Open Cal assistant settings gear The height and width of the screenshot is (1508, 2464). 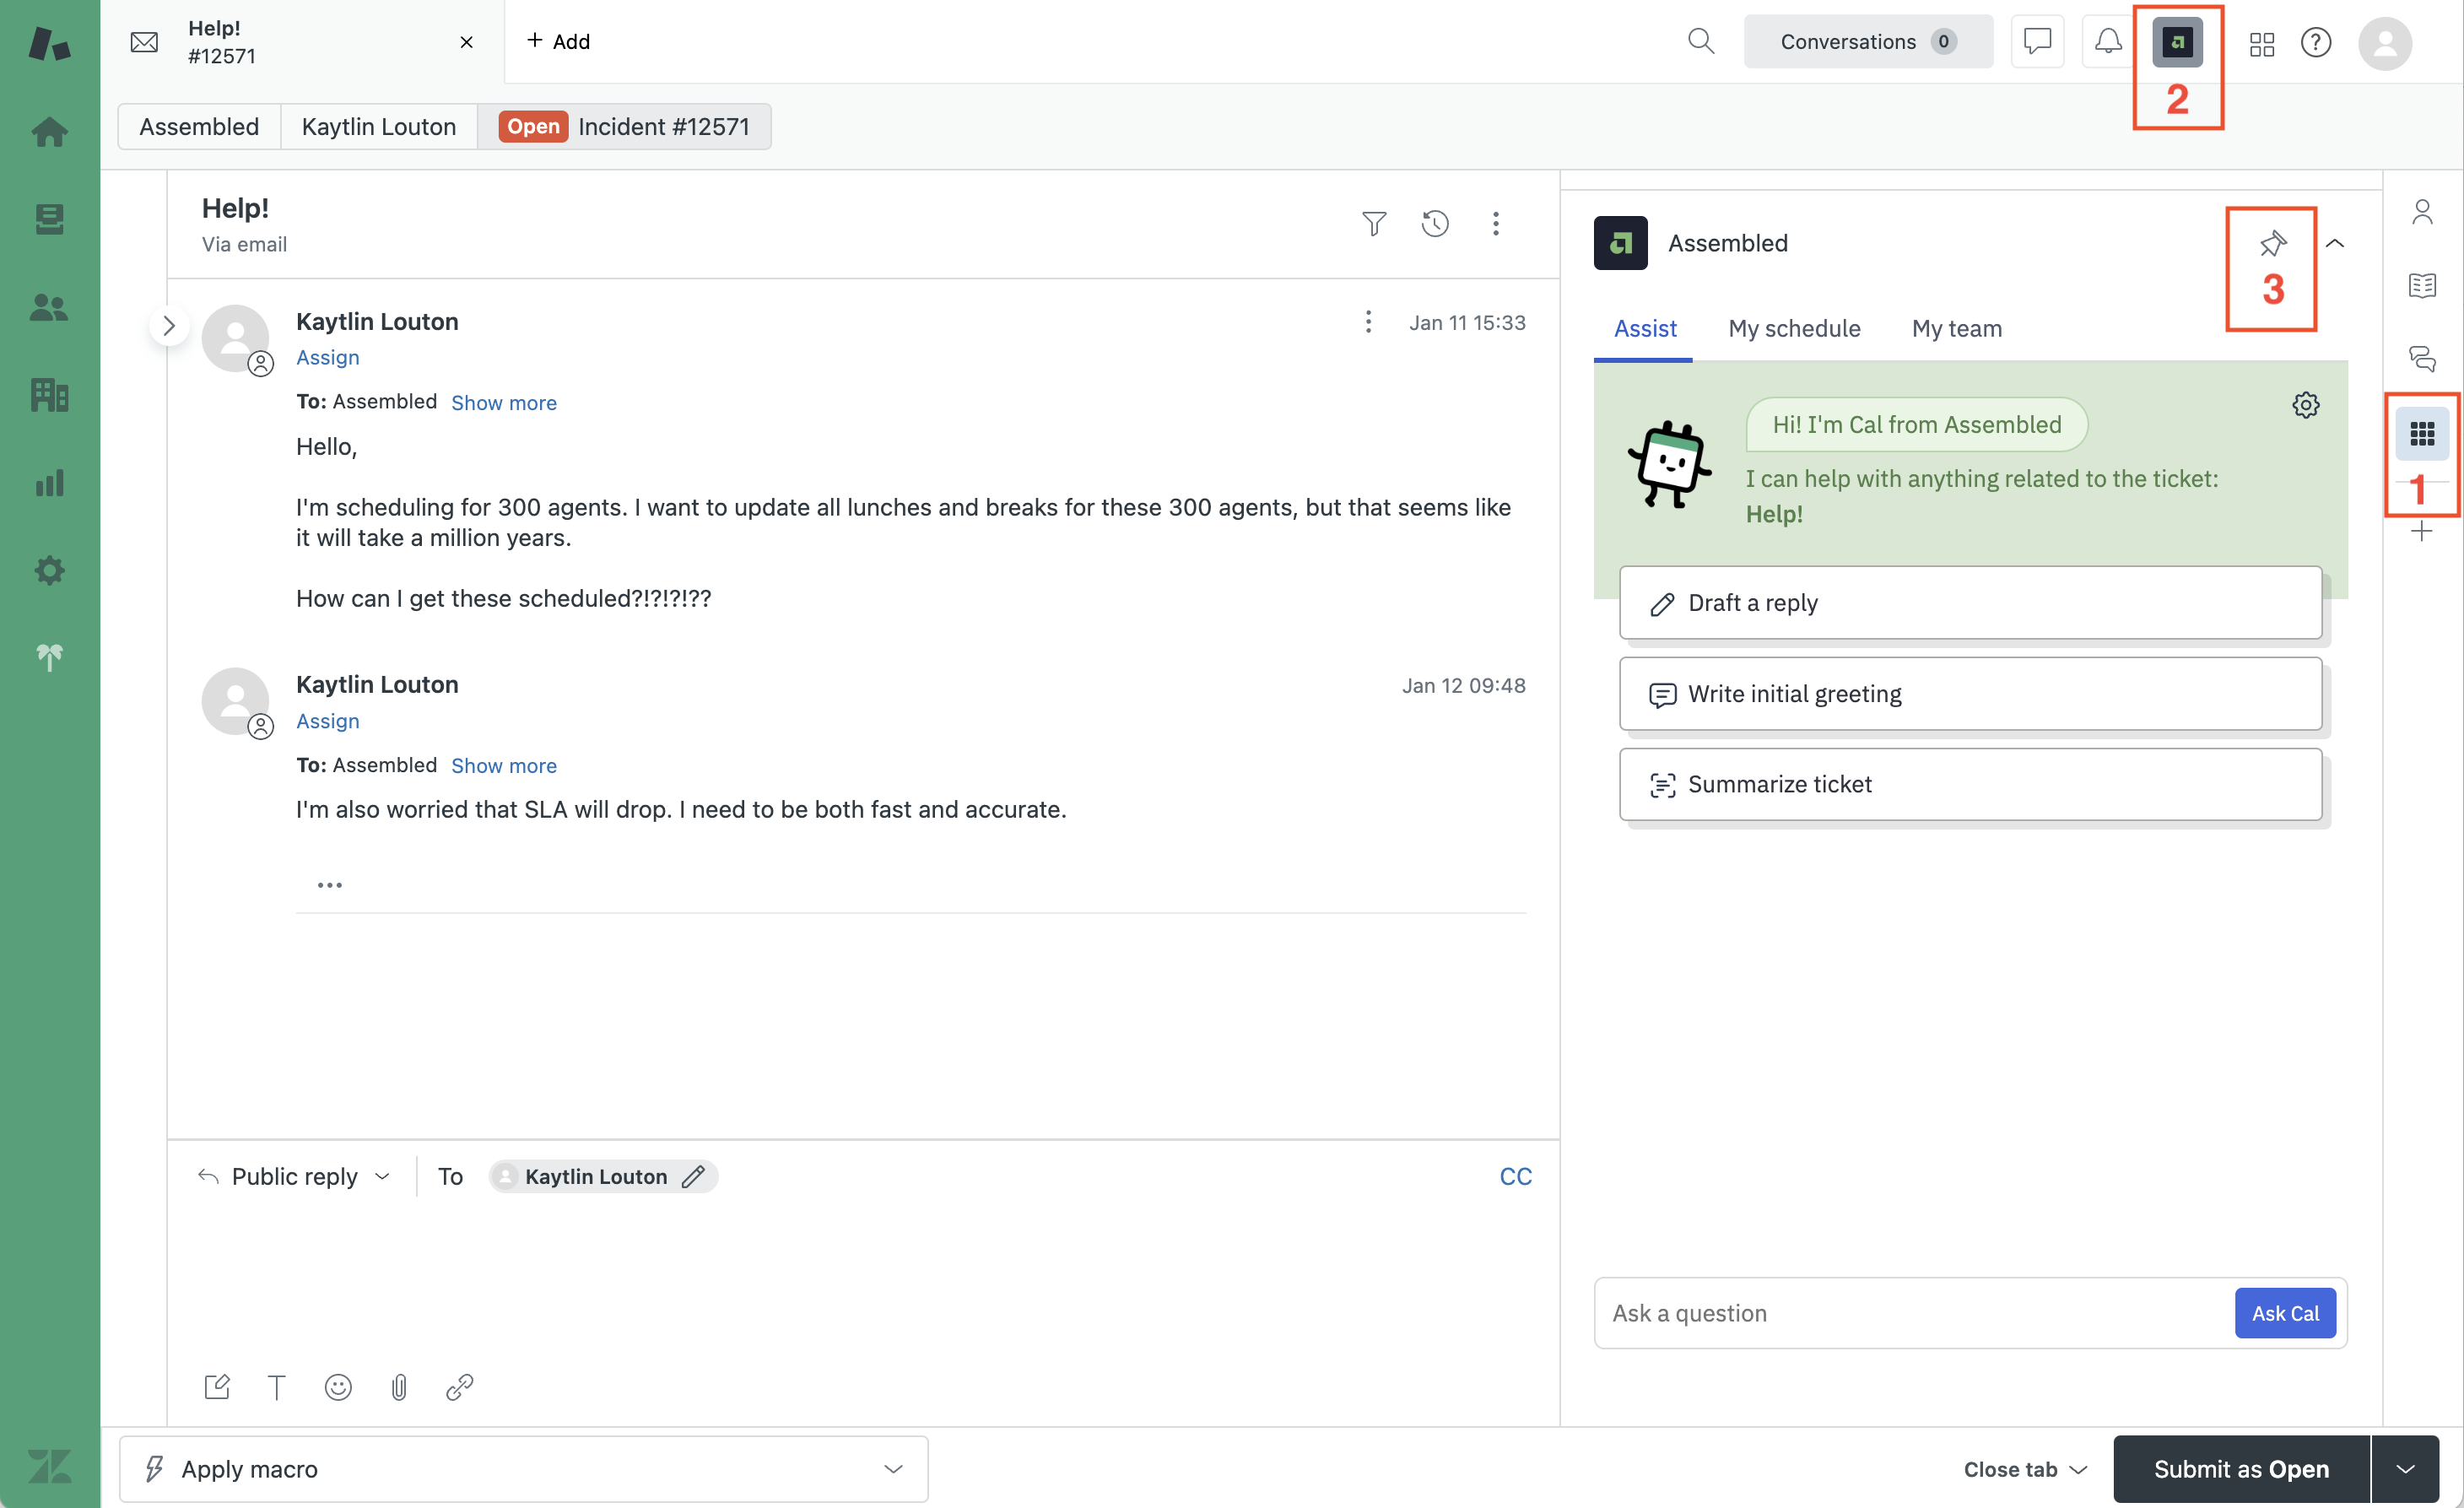(x=2306, y=405)
